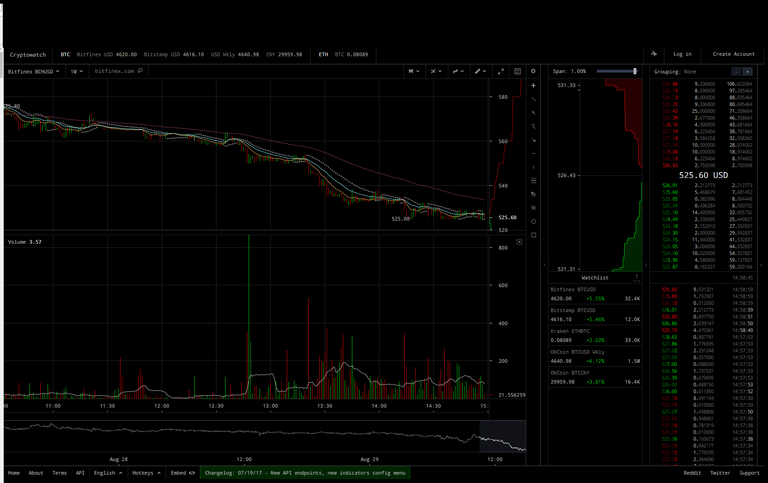768x483 pixels.
Task: Adjust the depth Span slider handle
Action: pyautogui.click(x=635, y=71)
